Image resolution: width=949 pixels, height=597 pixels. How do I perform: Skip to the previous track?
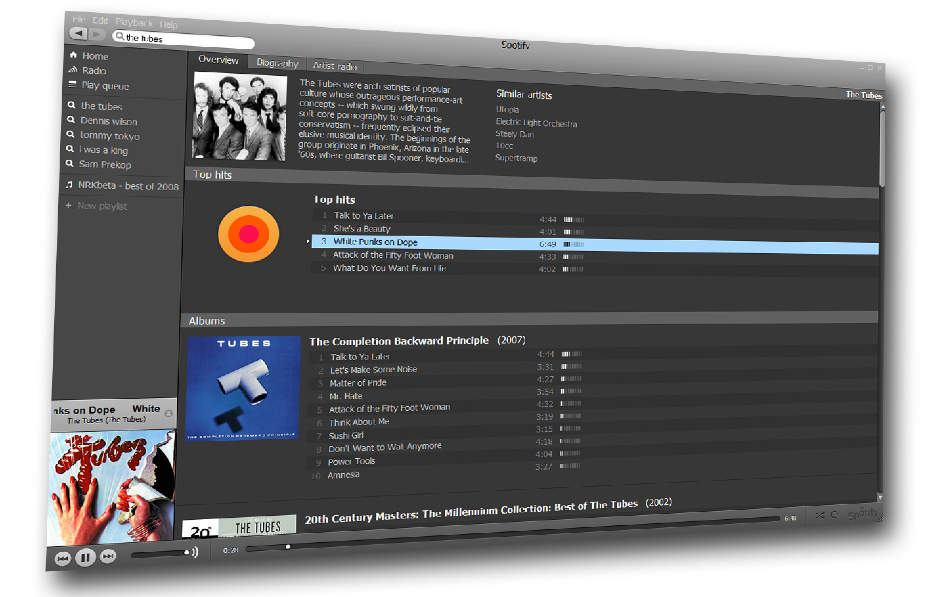pos(62,558)
